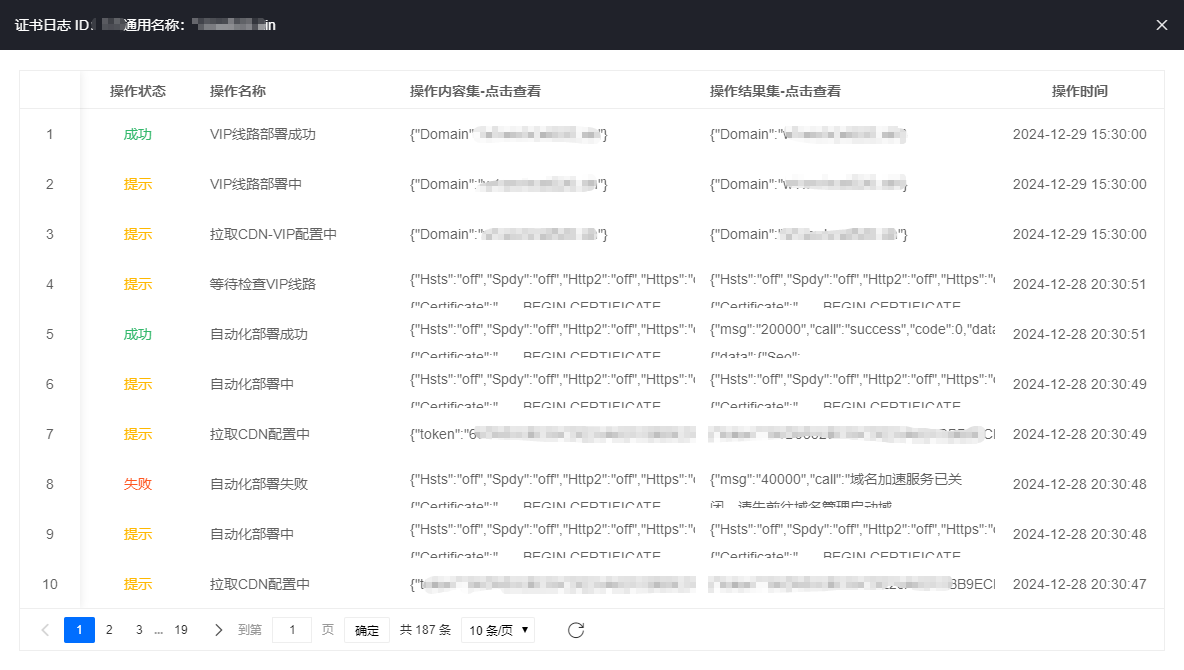Focus the page number input field

pos(292,630)
